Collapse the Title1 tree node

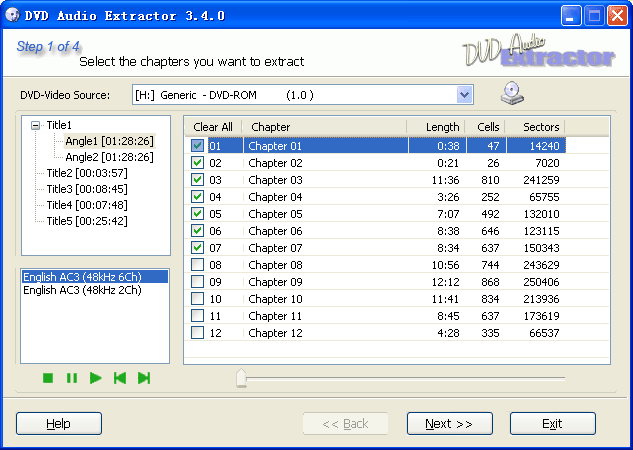click(x=36, y=126)
